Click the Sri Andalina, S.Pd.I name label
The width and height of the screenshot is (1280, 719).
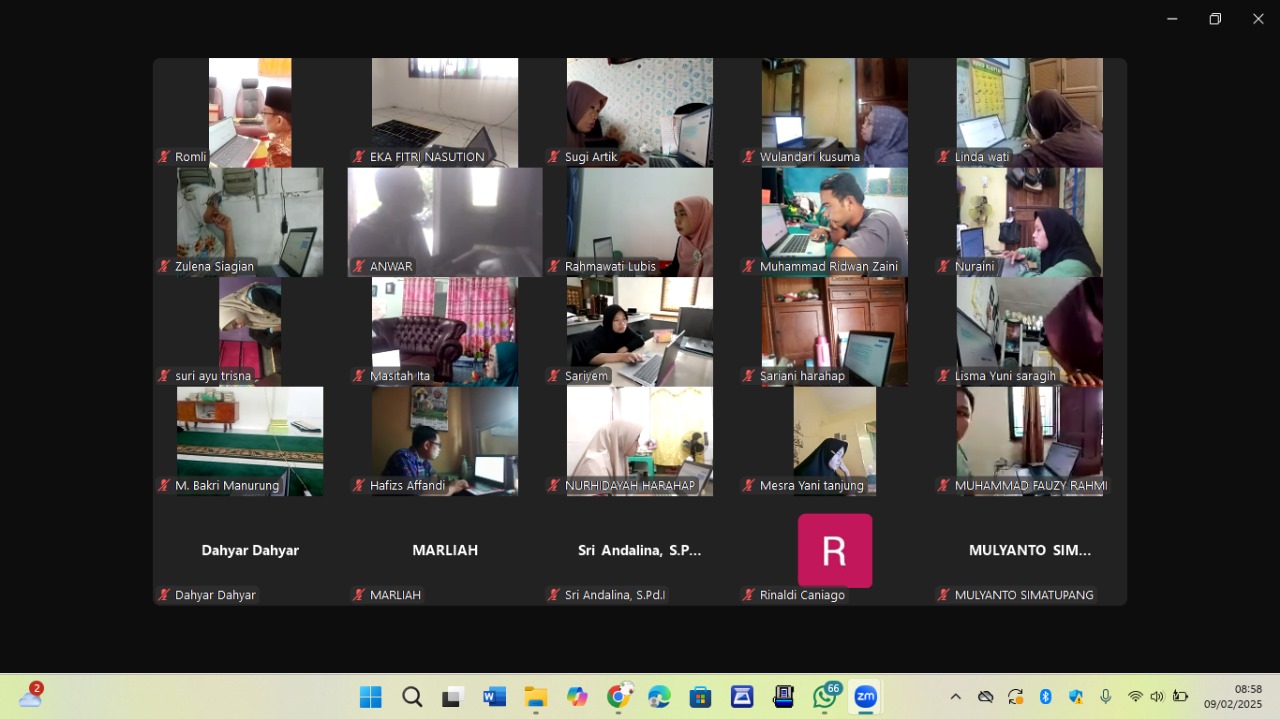(x=615, y=595)
